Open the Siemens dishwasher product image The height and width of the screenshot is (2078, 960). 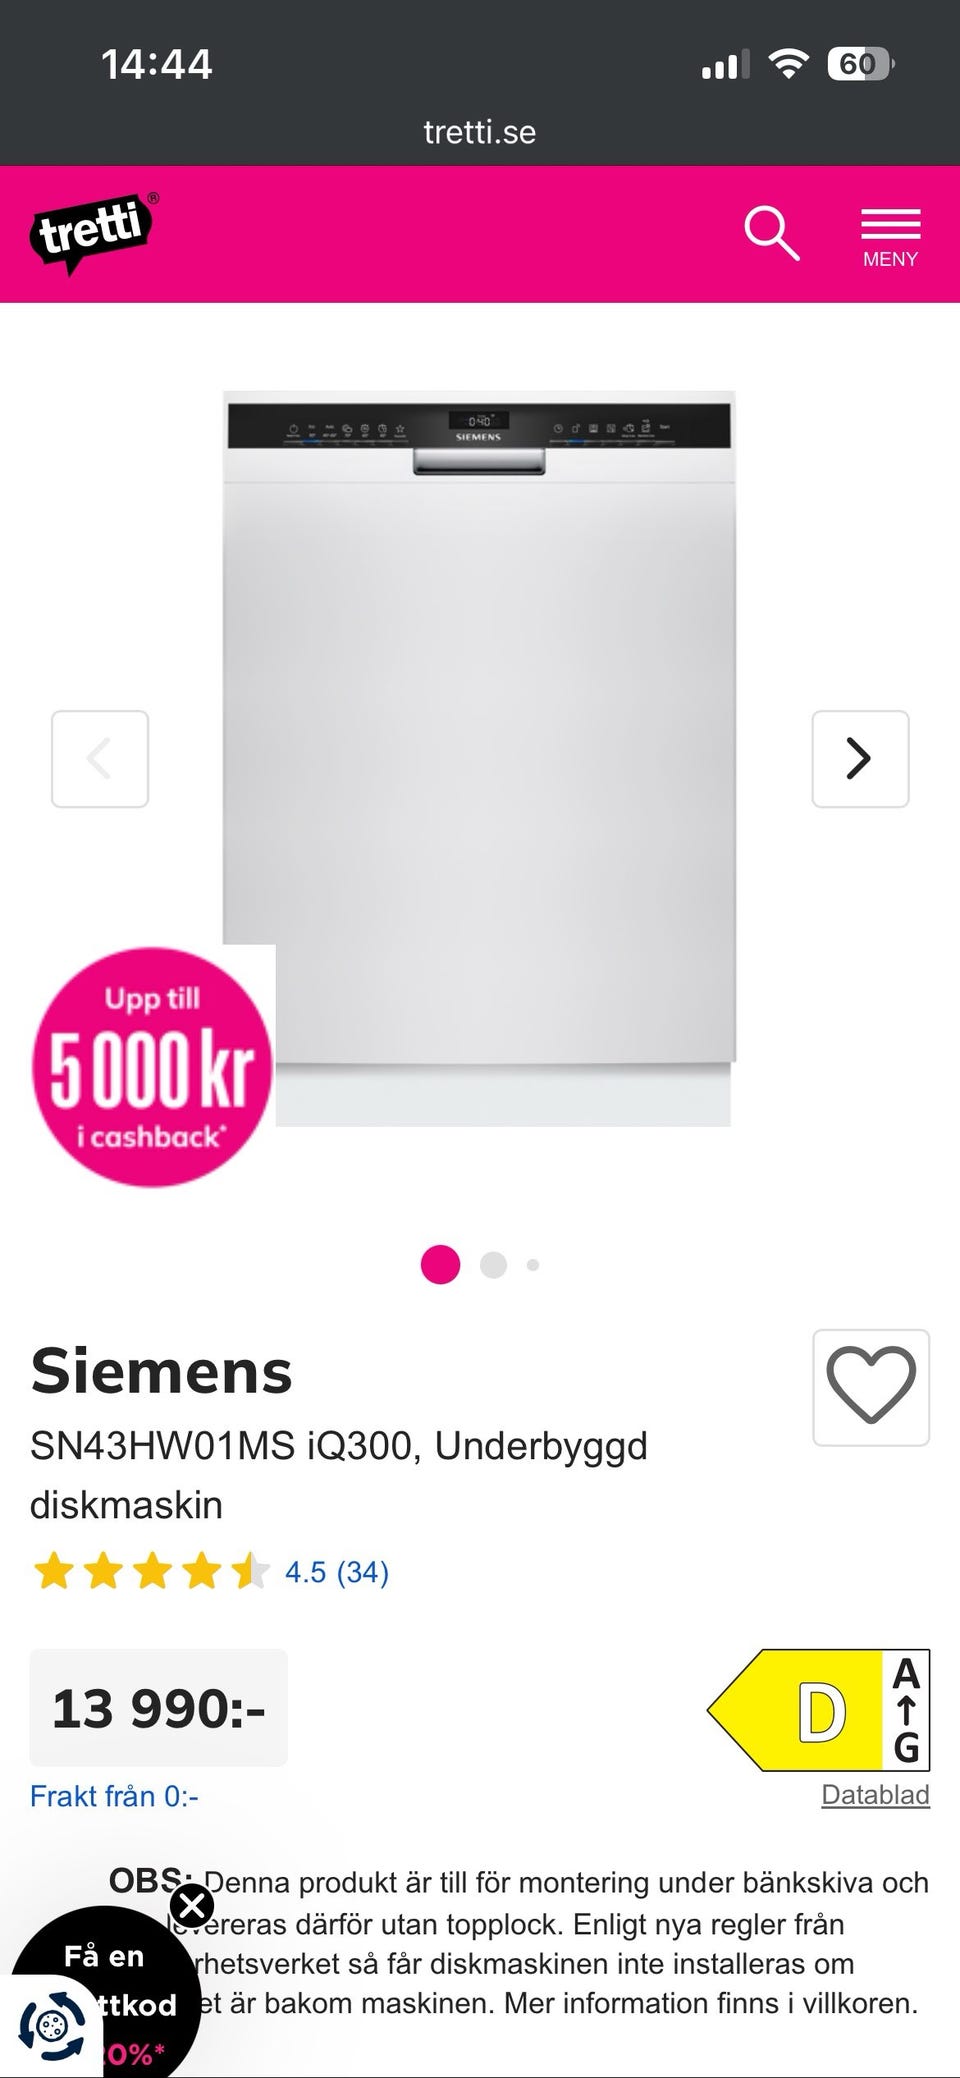coord(479,758)
